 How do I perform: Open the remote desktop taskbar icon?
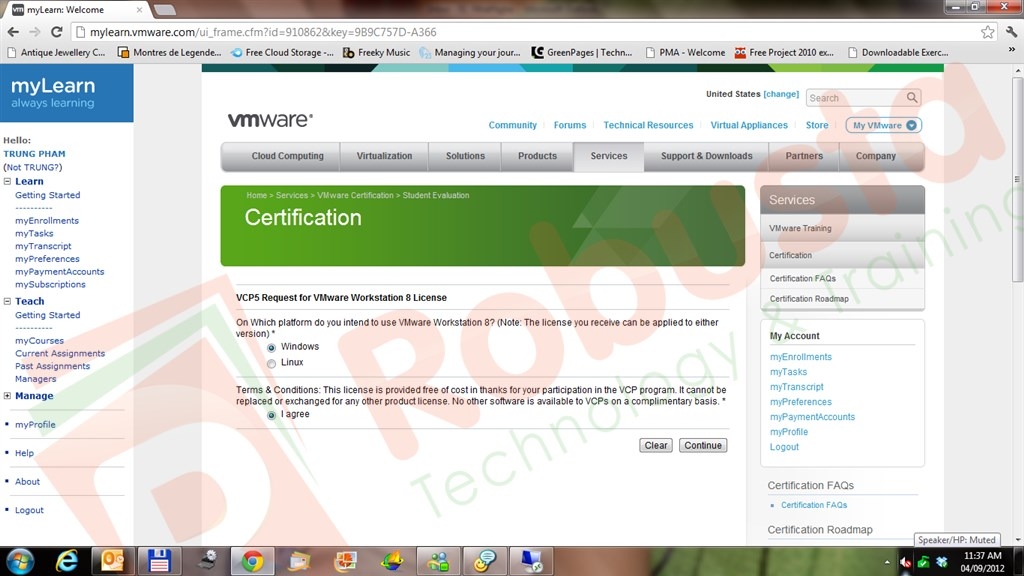(531, 561)
